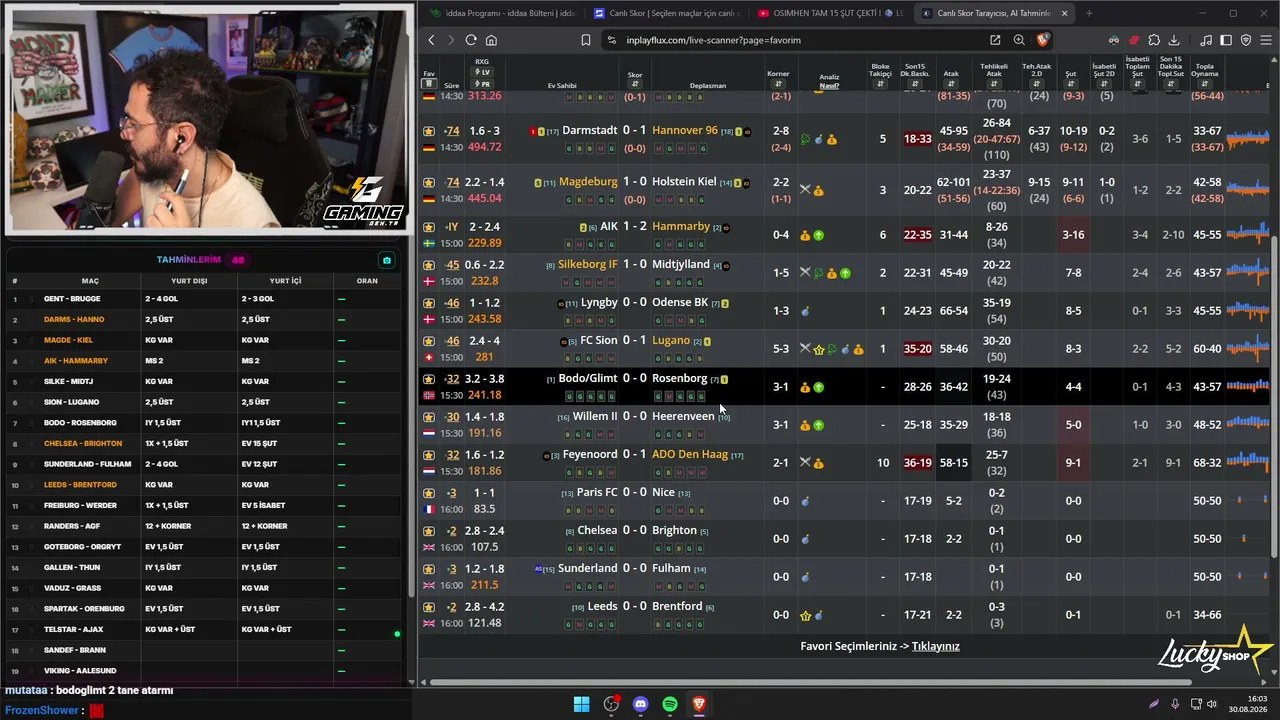Toggle favorite star for Silkeborg IF match
Screen dimensions: 1280x720
tap(429, 265)
